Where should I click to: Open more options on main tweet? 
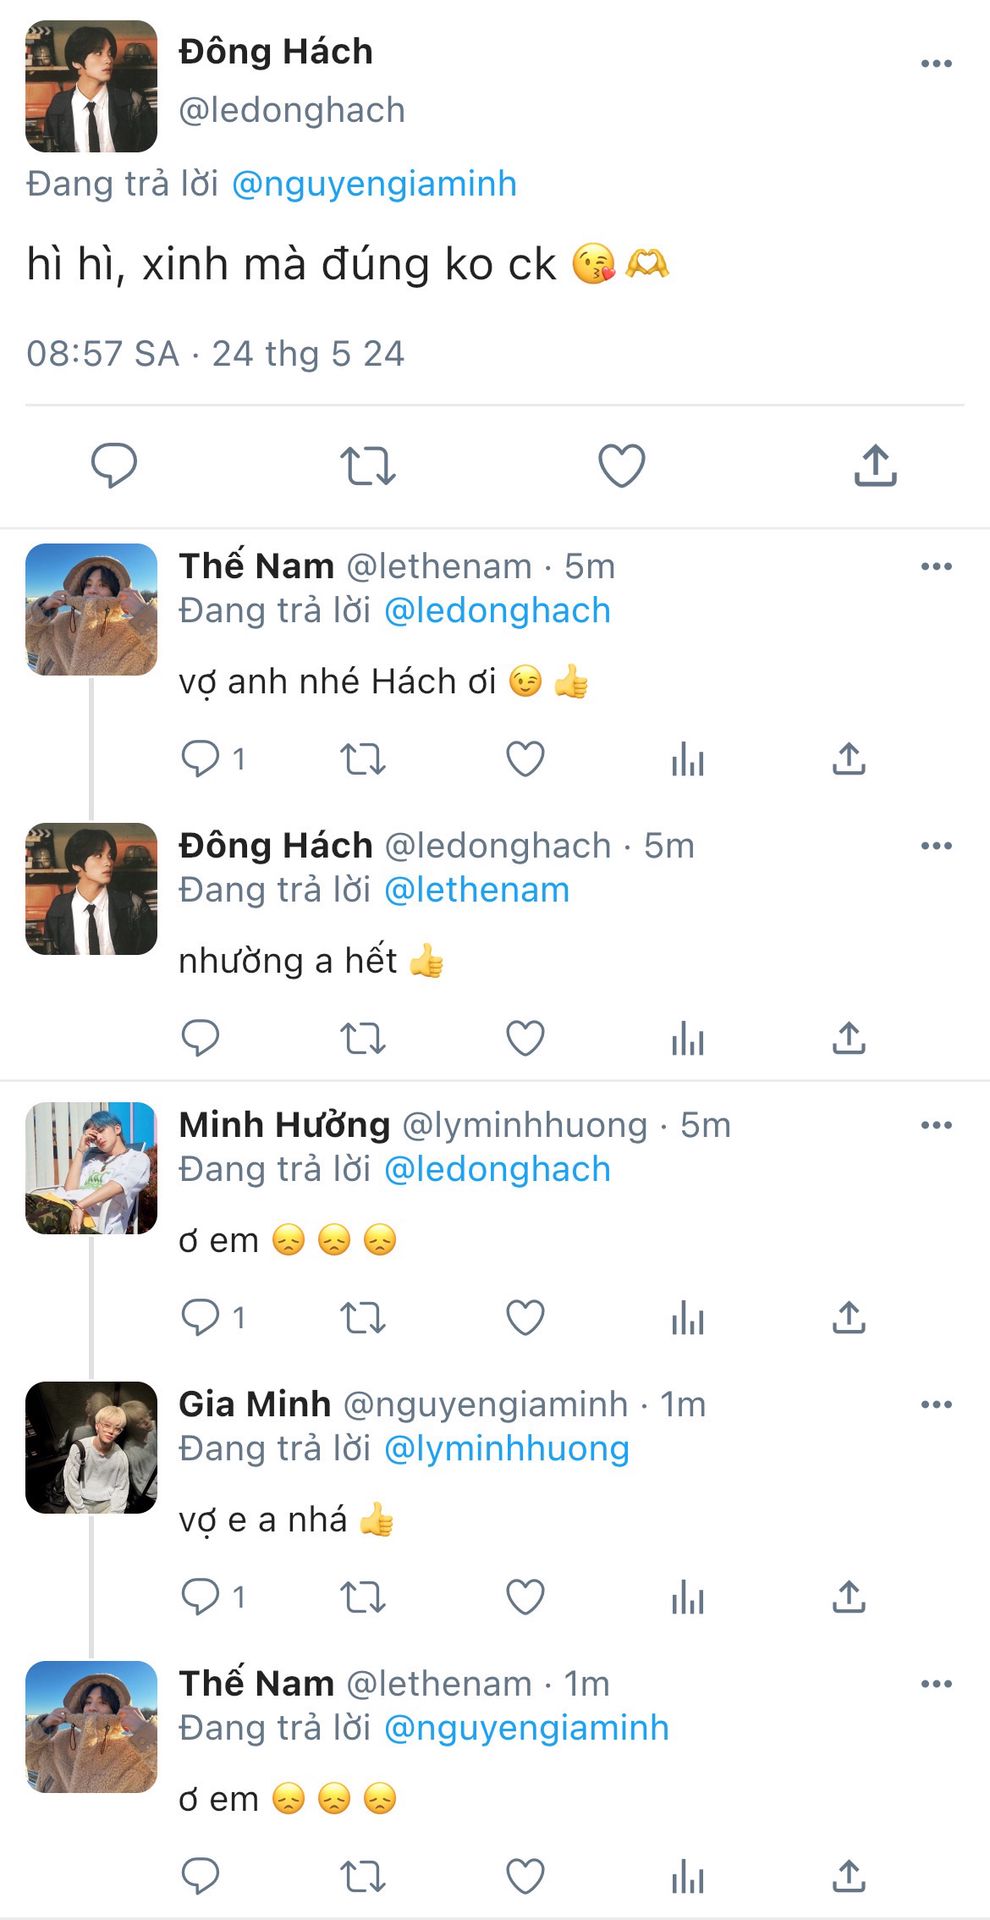[936, 64]
